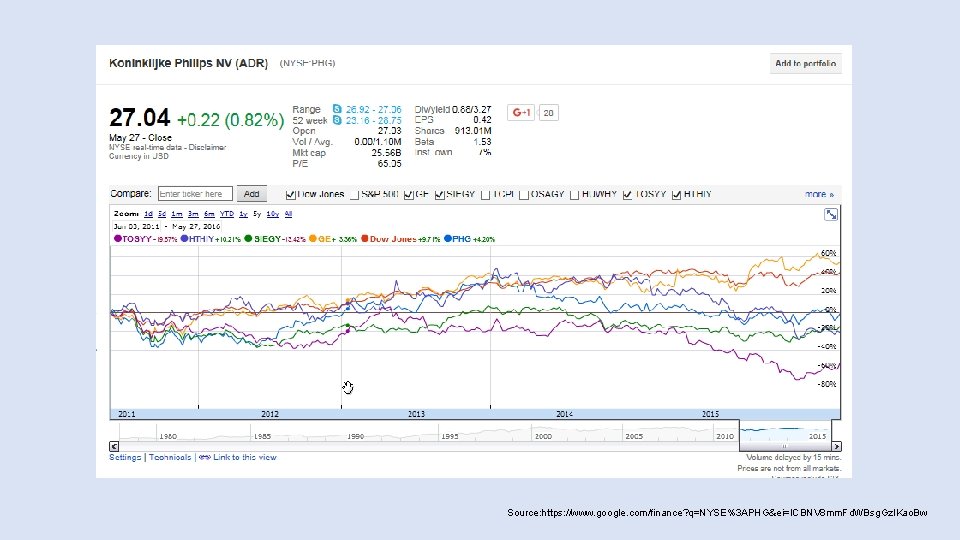
Task: Set chart zoom to All
Action: 288,214
